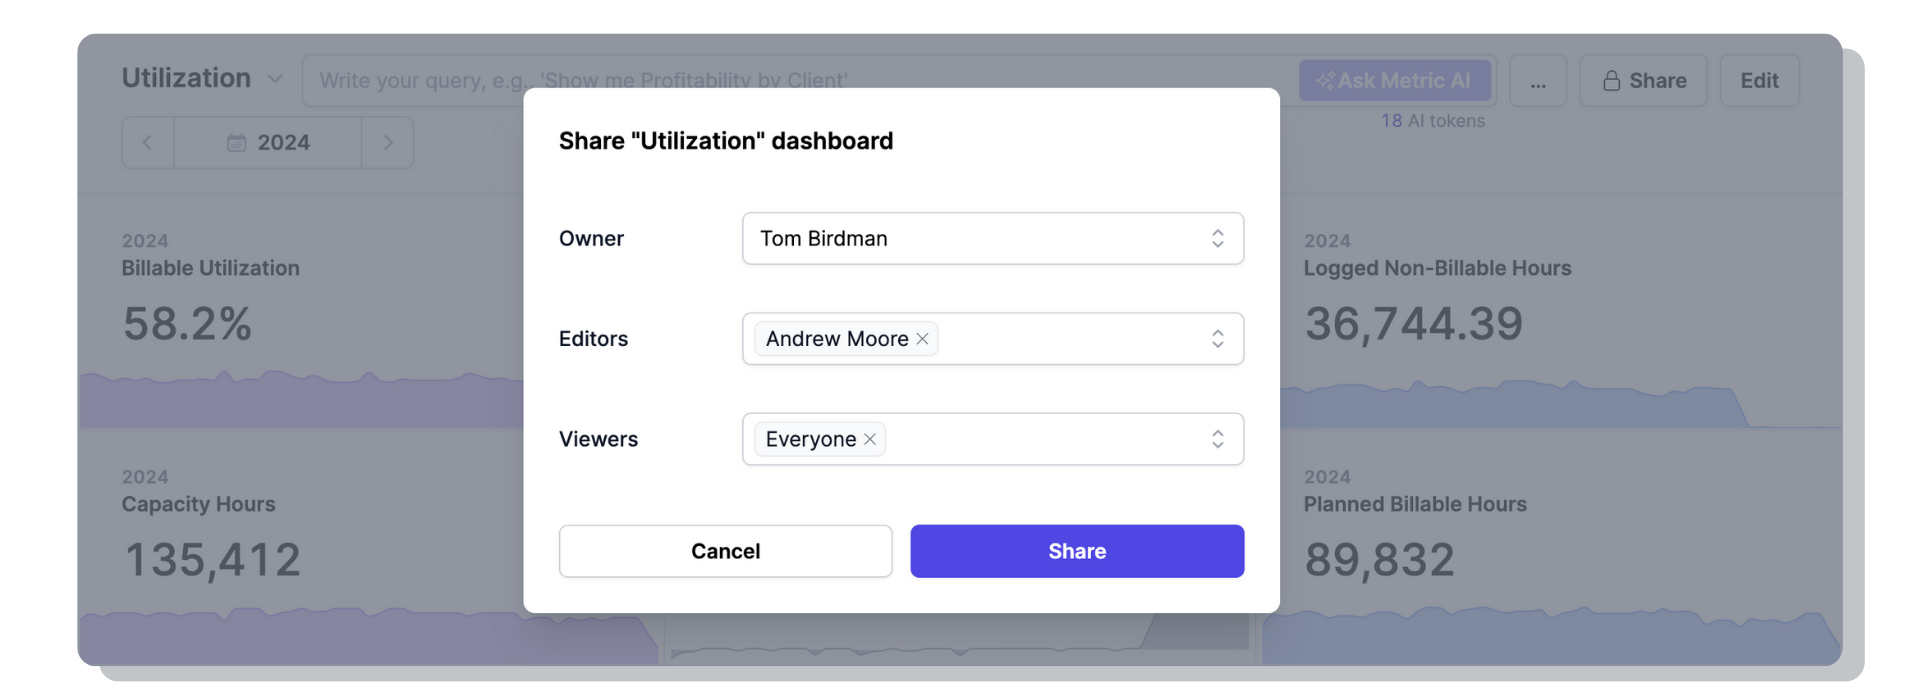Click the Everyone viewer tag
This screenshot has height=700, width=1920.
point(810,439)
